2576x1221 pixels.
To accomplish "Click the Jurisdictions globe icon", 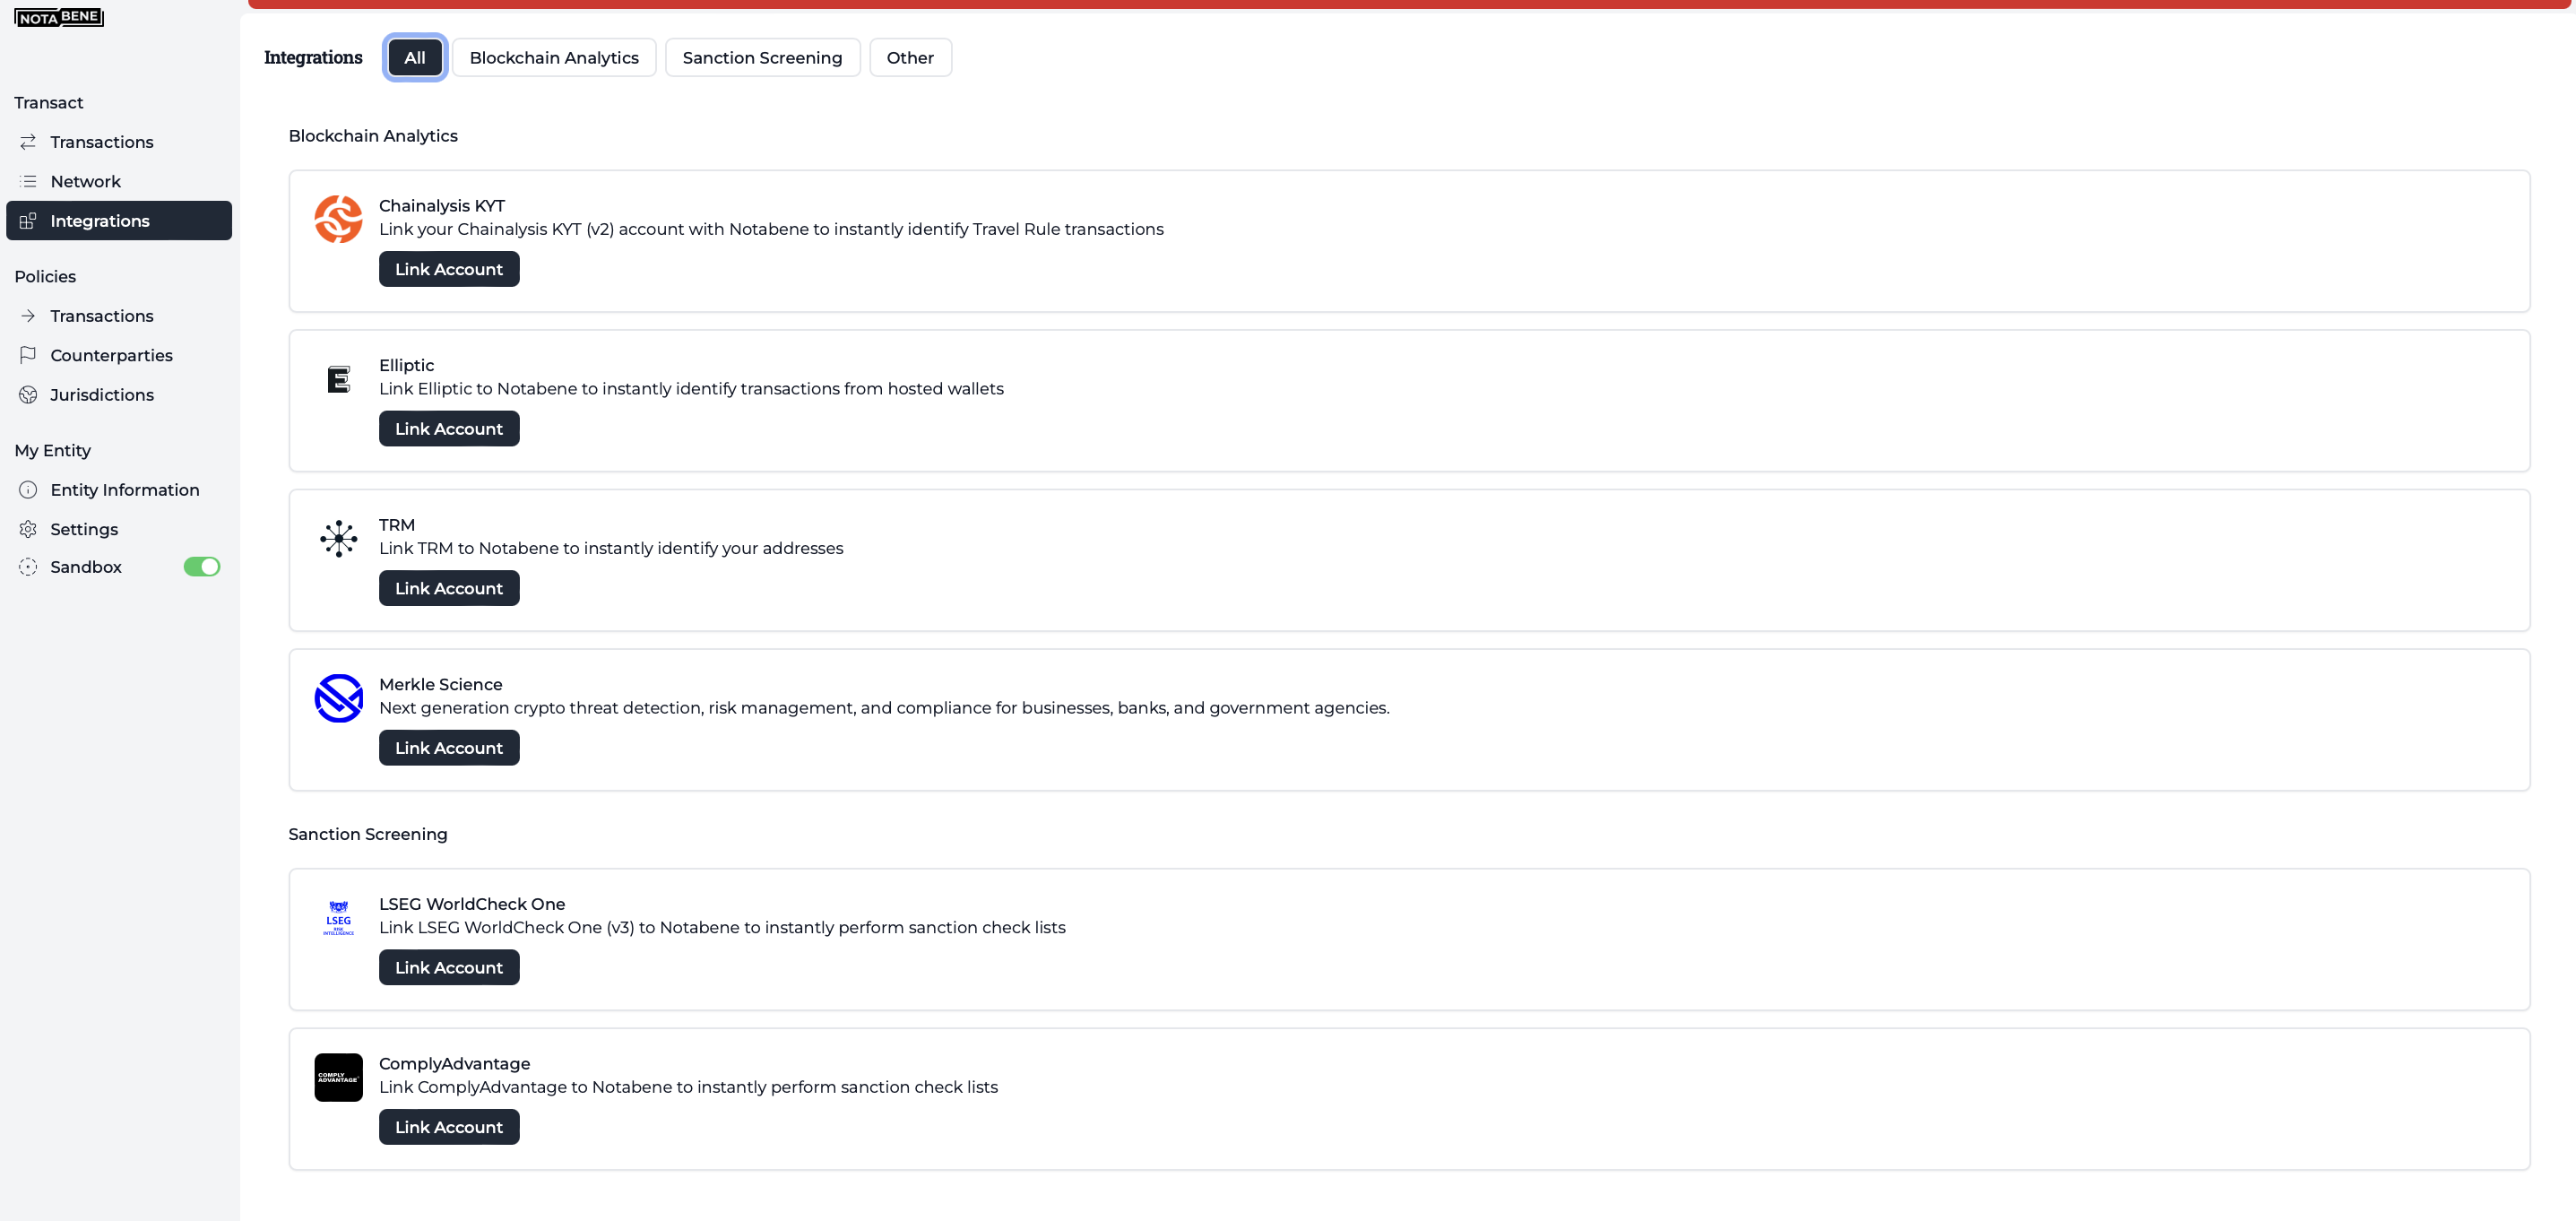I will coord(28,395).
